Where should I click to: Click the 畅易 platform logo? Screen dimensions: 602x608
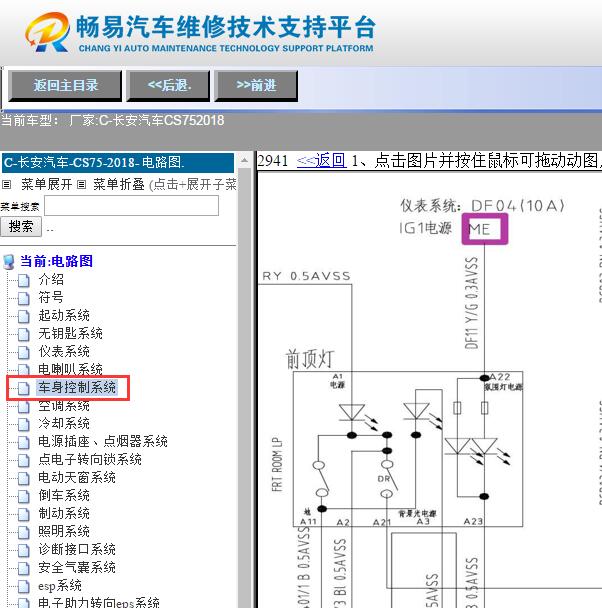click(x=48, y=32)
